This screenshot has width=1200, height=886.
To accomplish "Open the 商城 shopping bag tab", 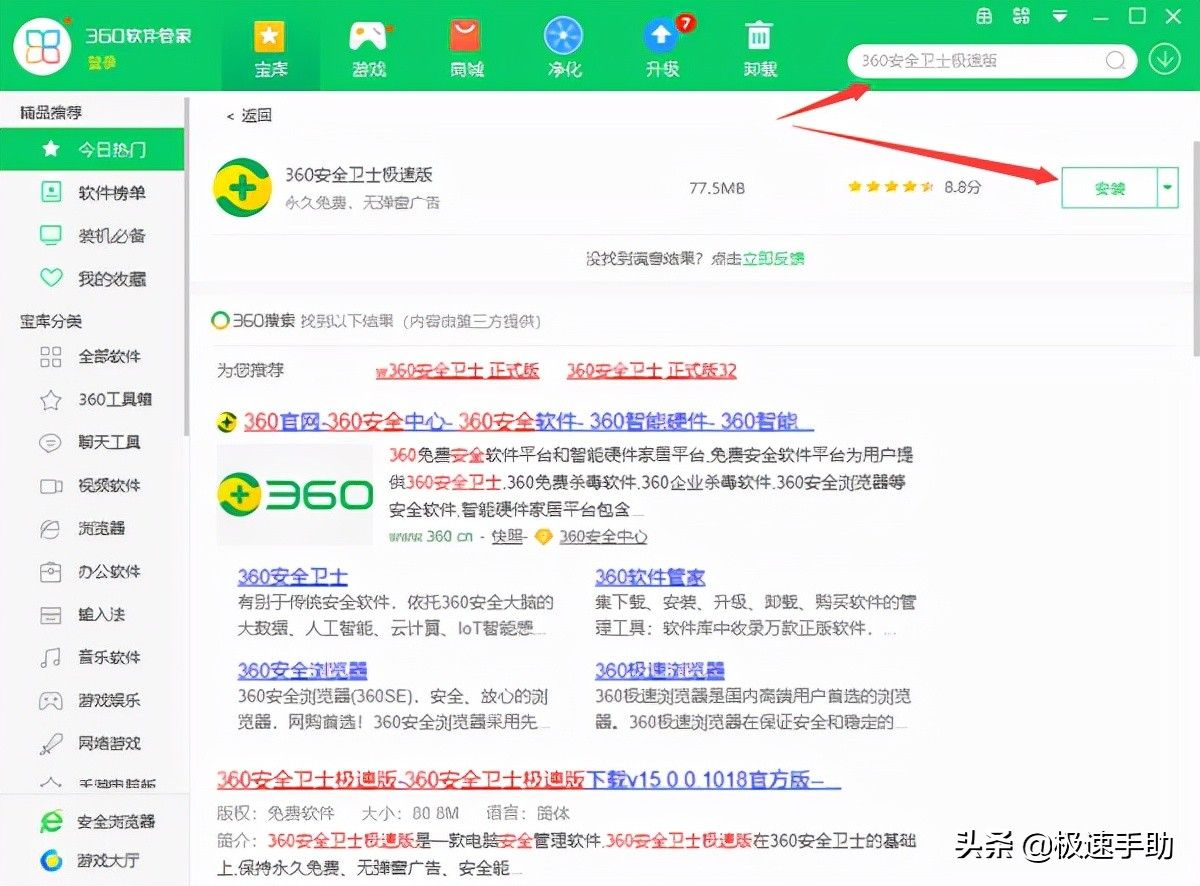I will [466, 47].
